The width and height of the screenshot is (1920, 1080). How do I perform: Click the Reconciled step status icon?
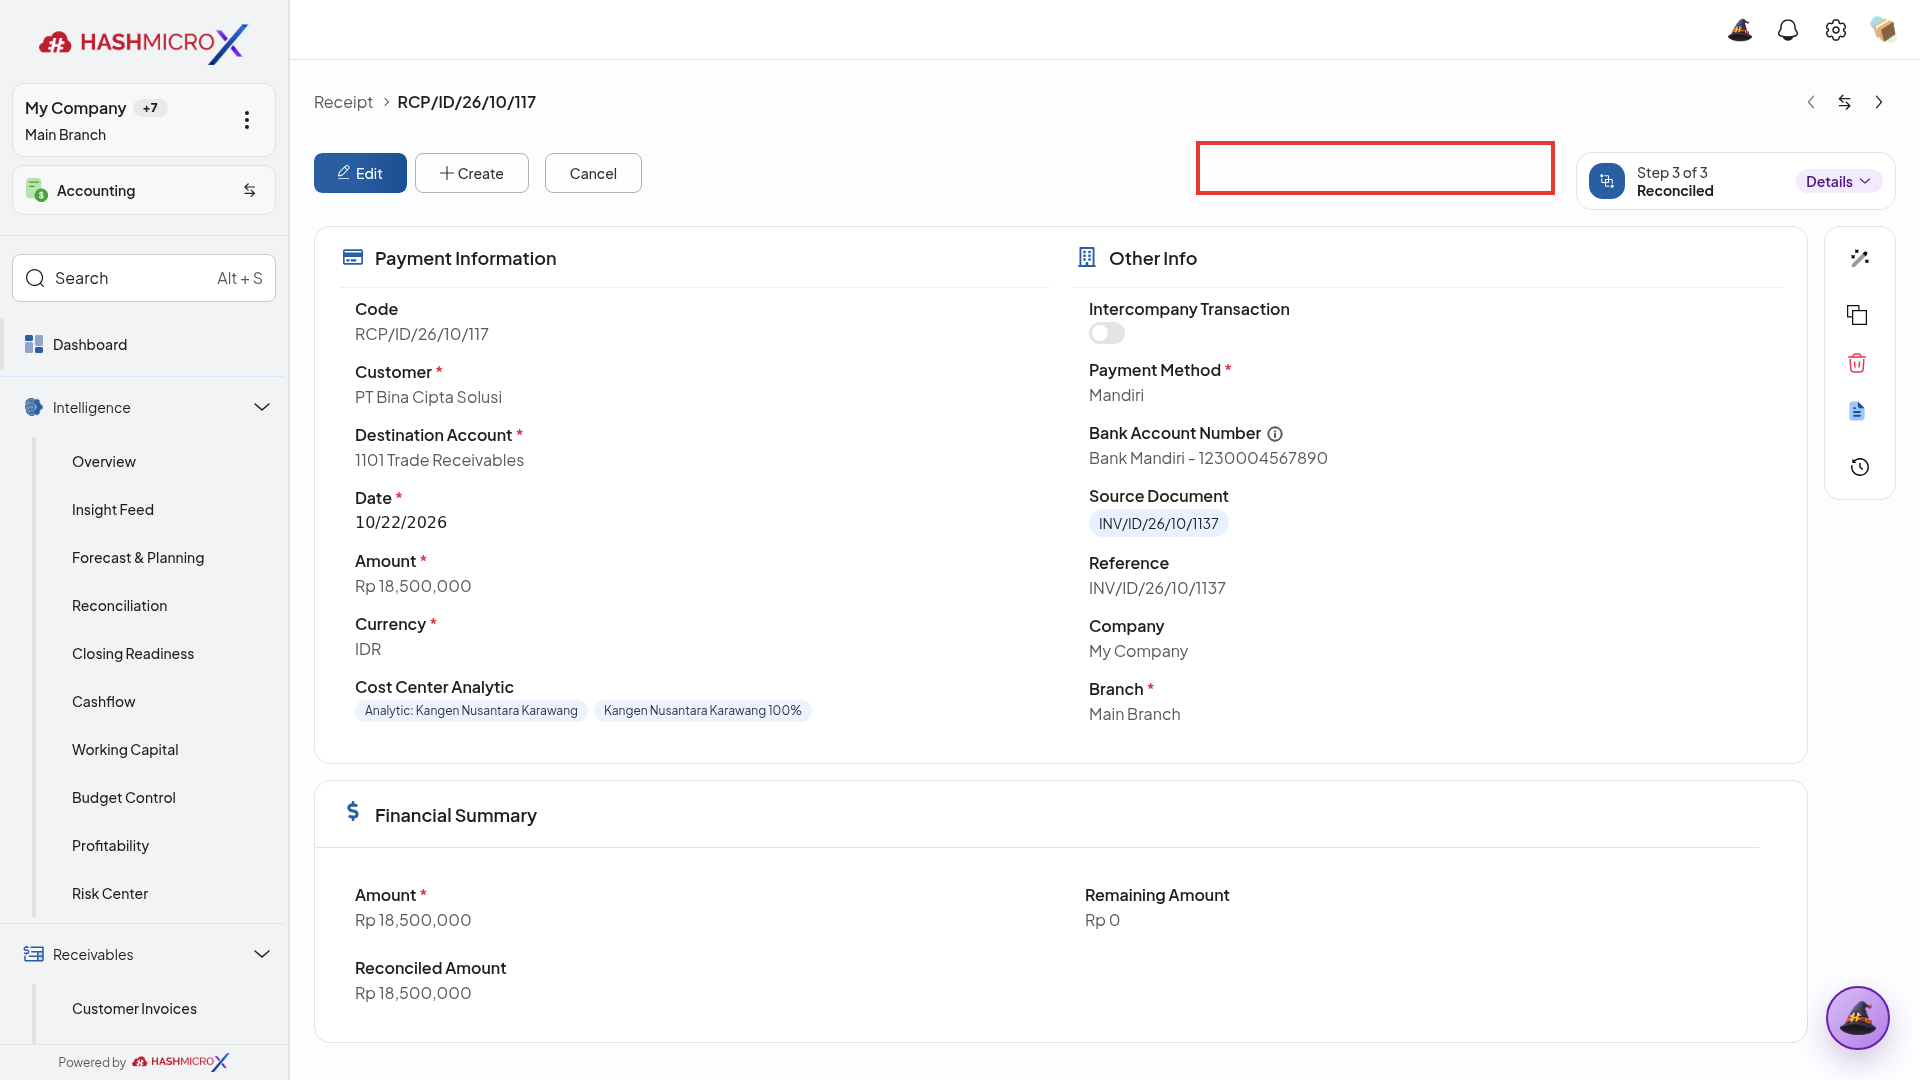coord(1607,181)
